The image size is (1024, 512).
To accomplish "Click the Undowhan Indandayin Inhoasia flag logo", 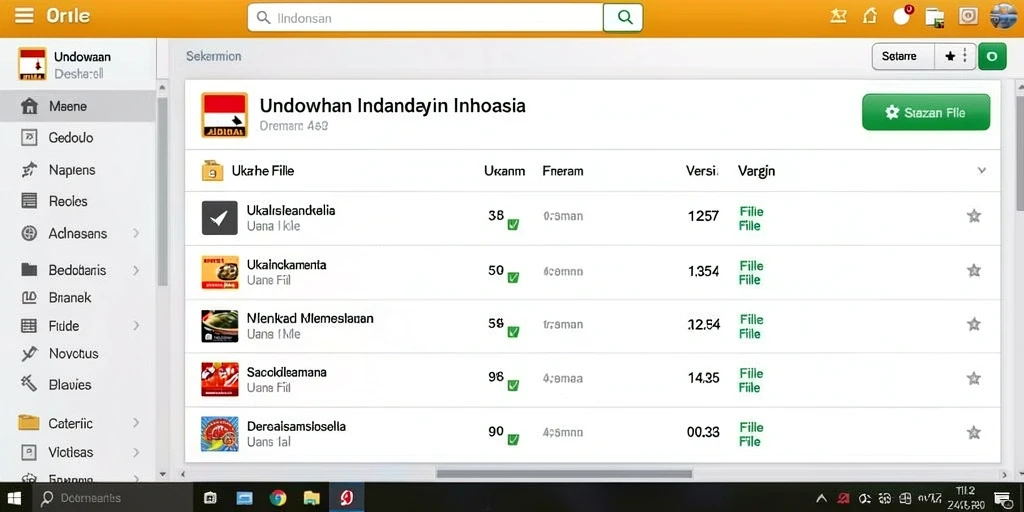I will (225, 115).
